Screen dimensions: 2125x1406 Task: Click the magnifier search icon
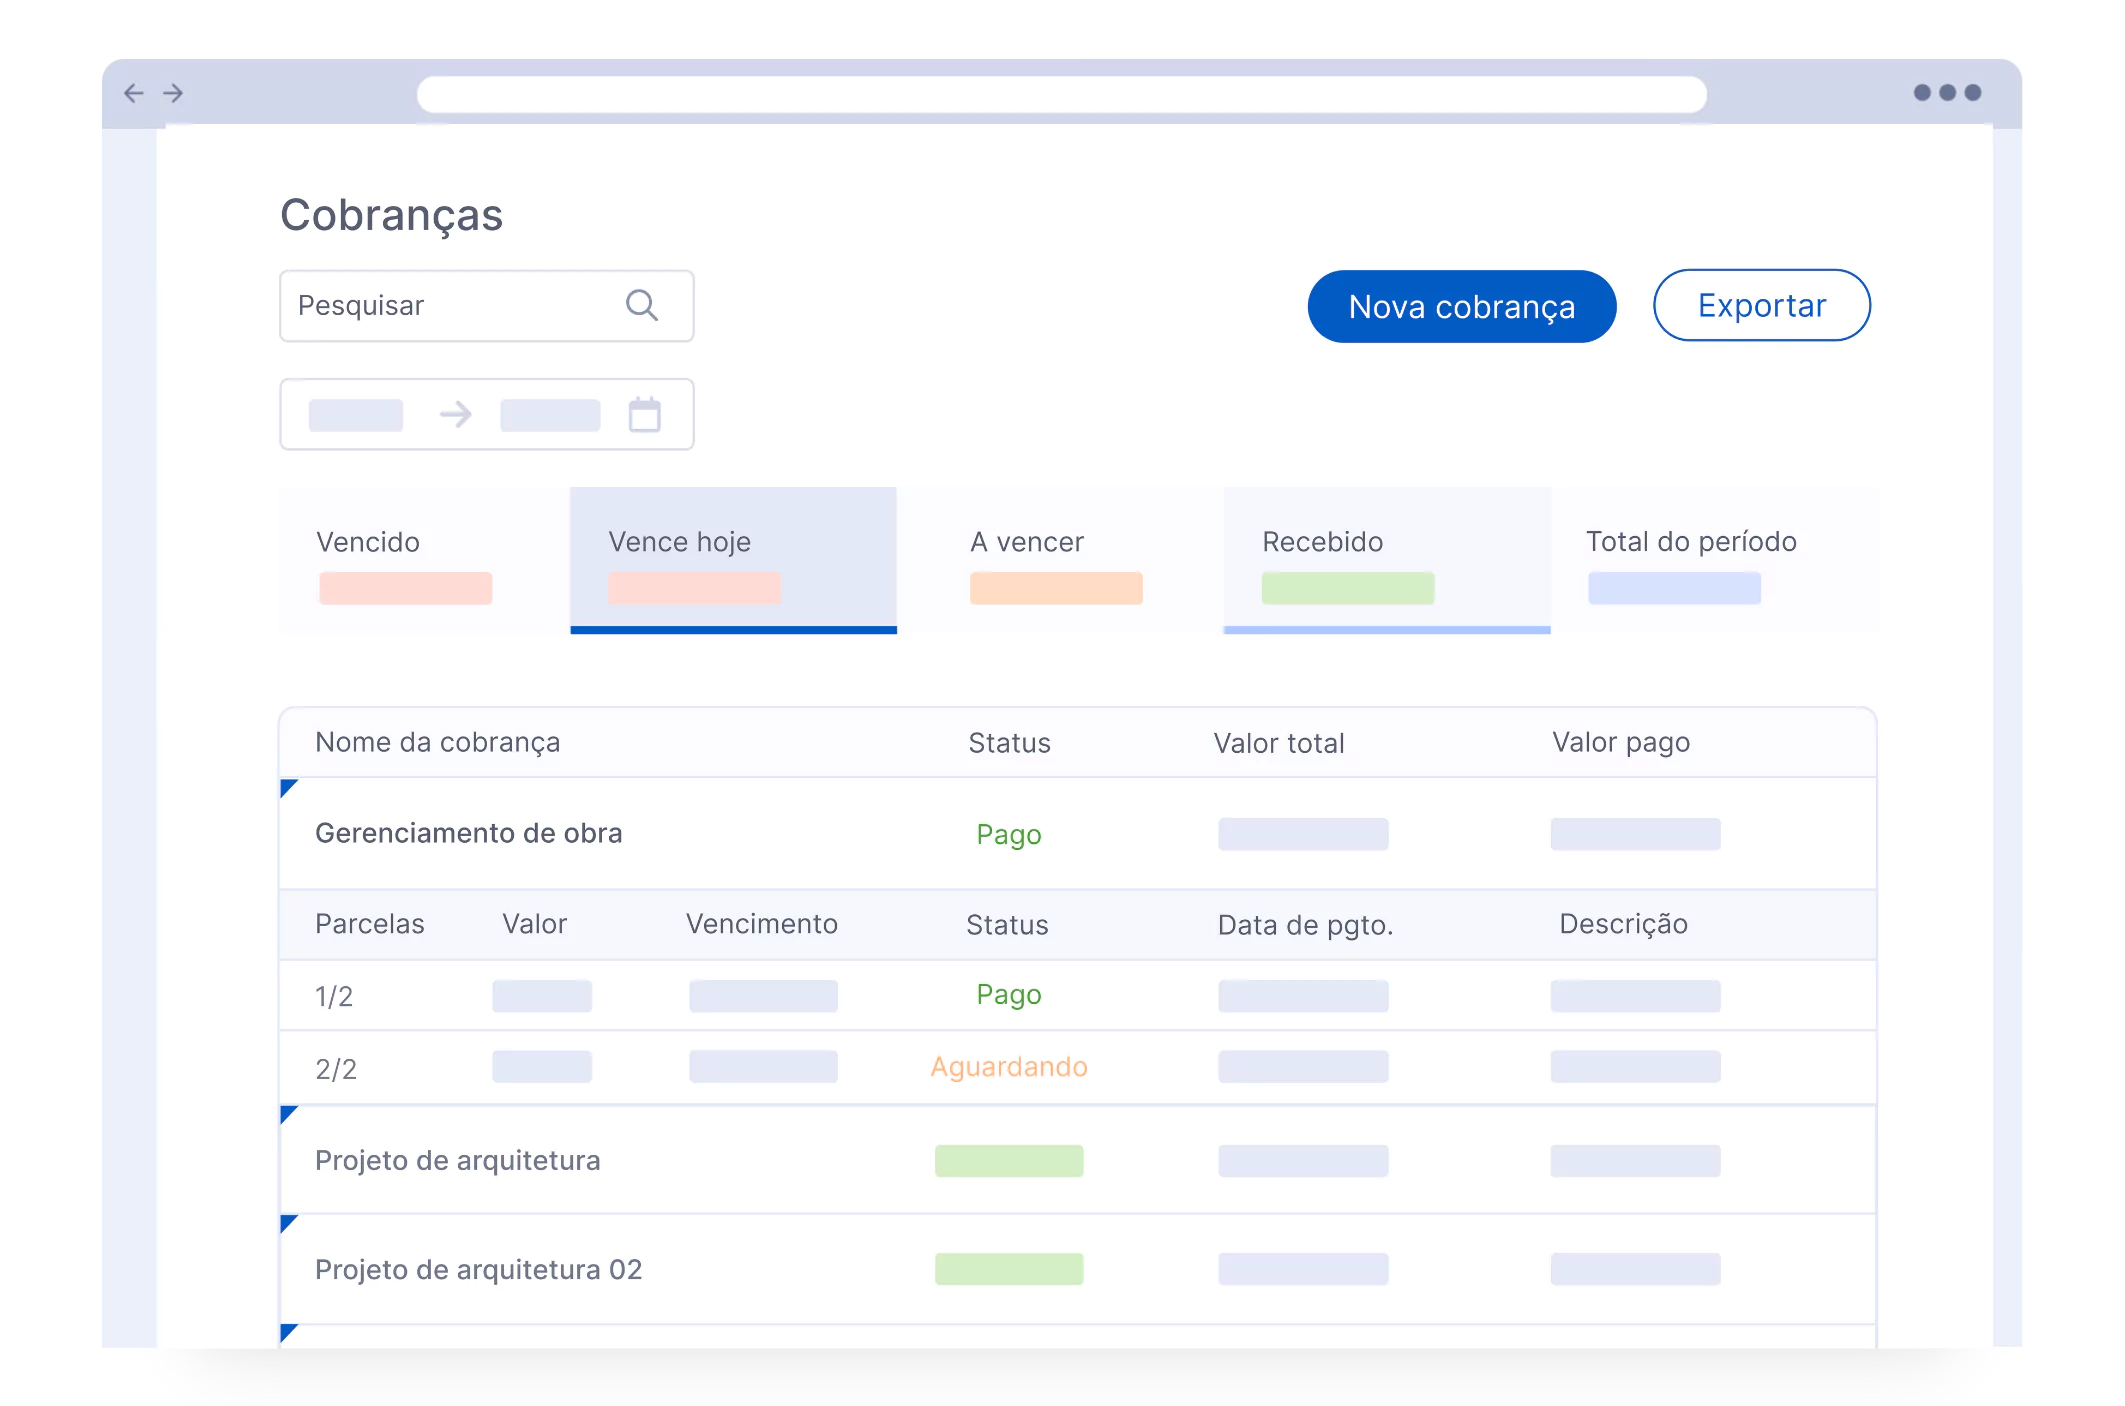(x=641, y=305)
